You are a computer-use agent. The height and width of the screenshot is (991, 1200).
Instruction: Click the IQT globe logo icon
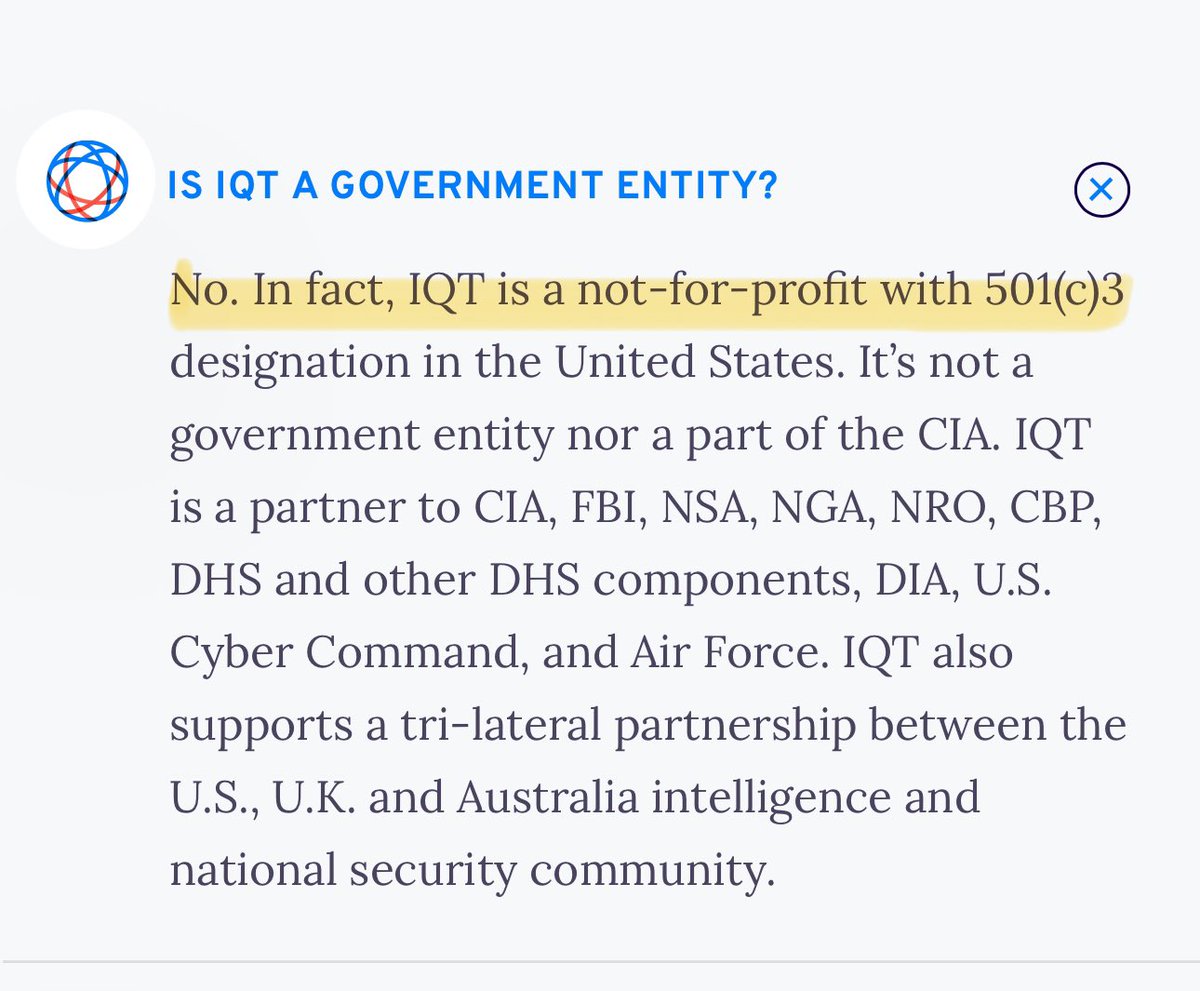pyautogui.click(x=87, y=181)
